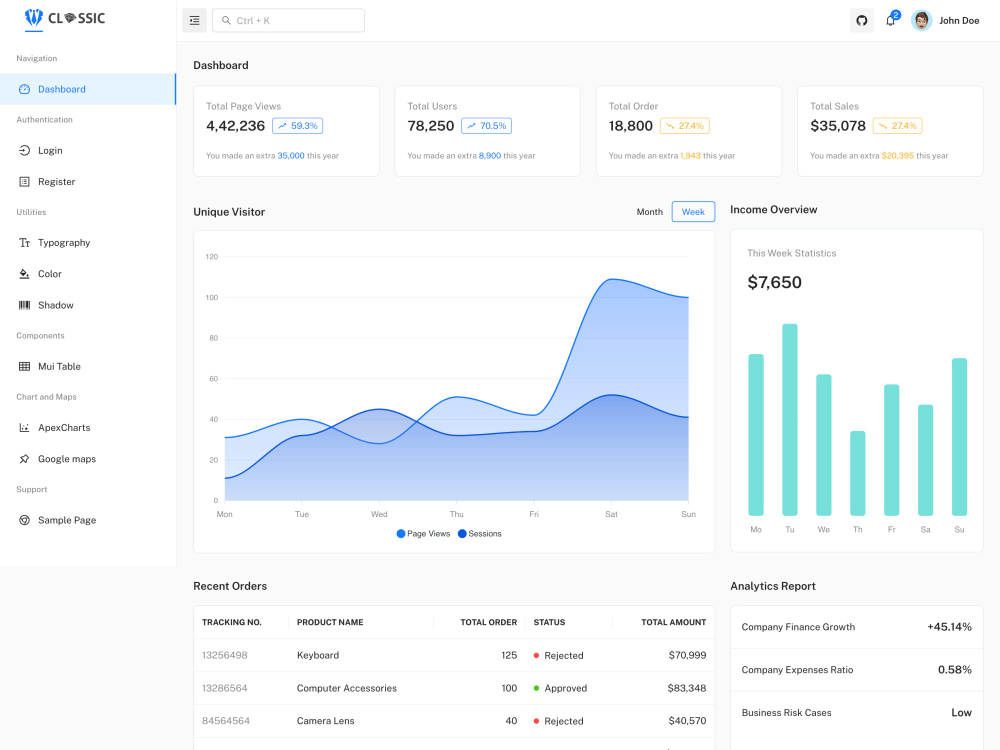The height and width of the screenshot is (750, 1000).
Task: Open tracking number 84564564 link
Action: [x=226, y=721]
